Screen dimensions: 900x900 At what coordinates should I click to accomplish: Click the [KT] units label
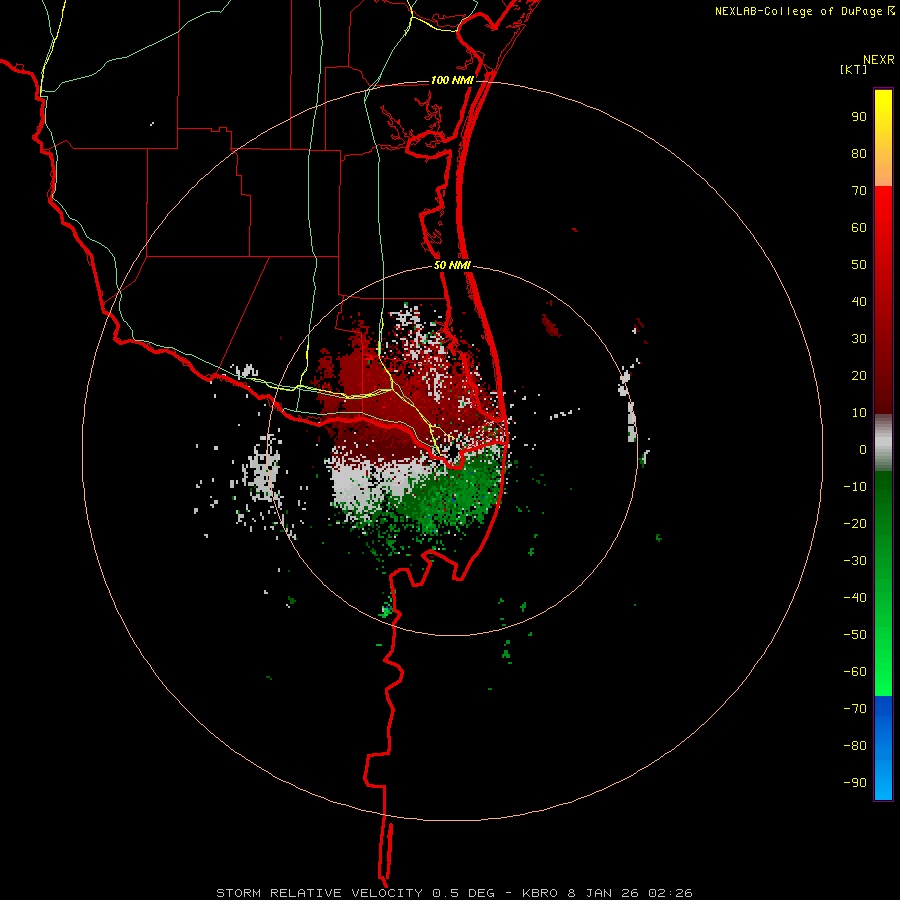point(853,69)
